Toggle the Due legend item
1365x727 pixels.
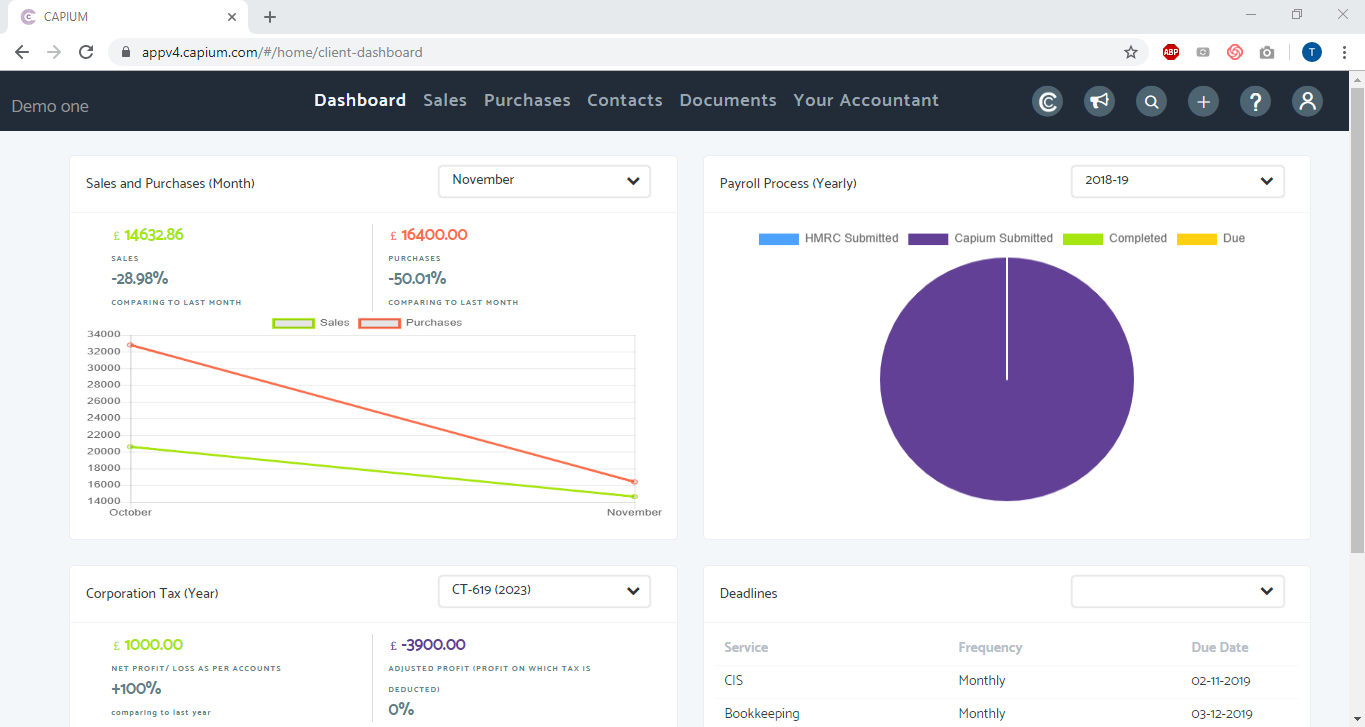point(1211,239)
